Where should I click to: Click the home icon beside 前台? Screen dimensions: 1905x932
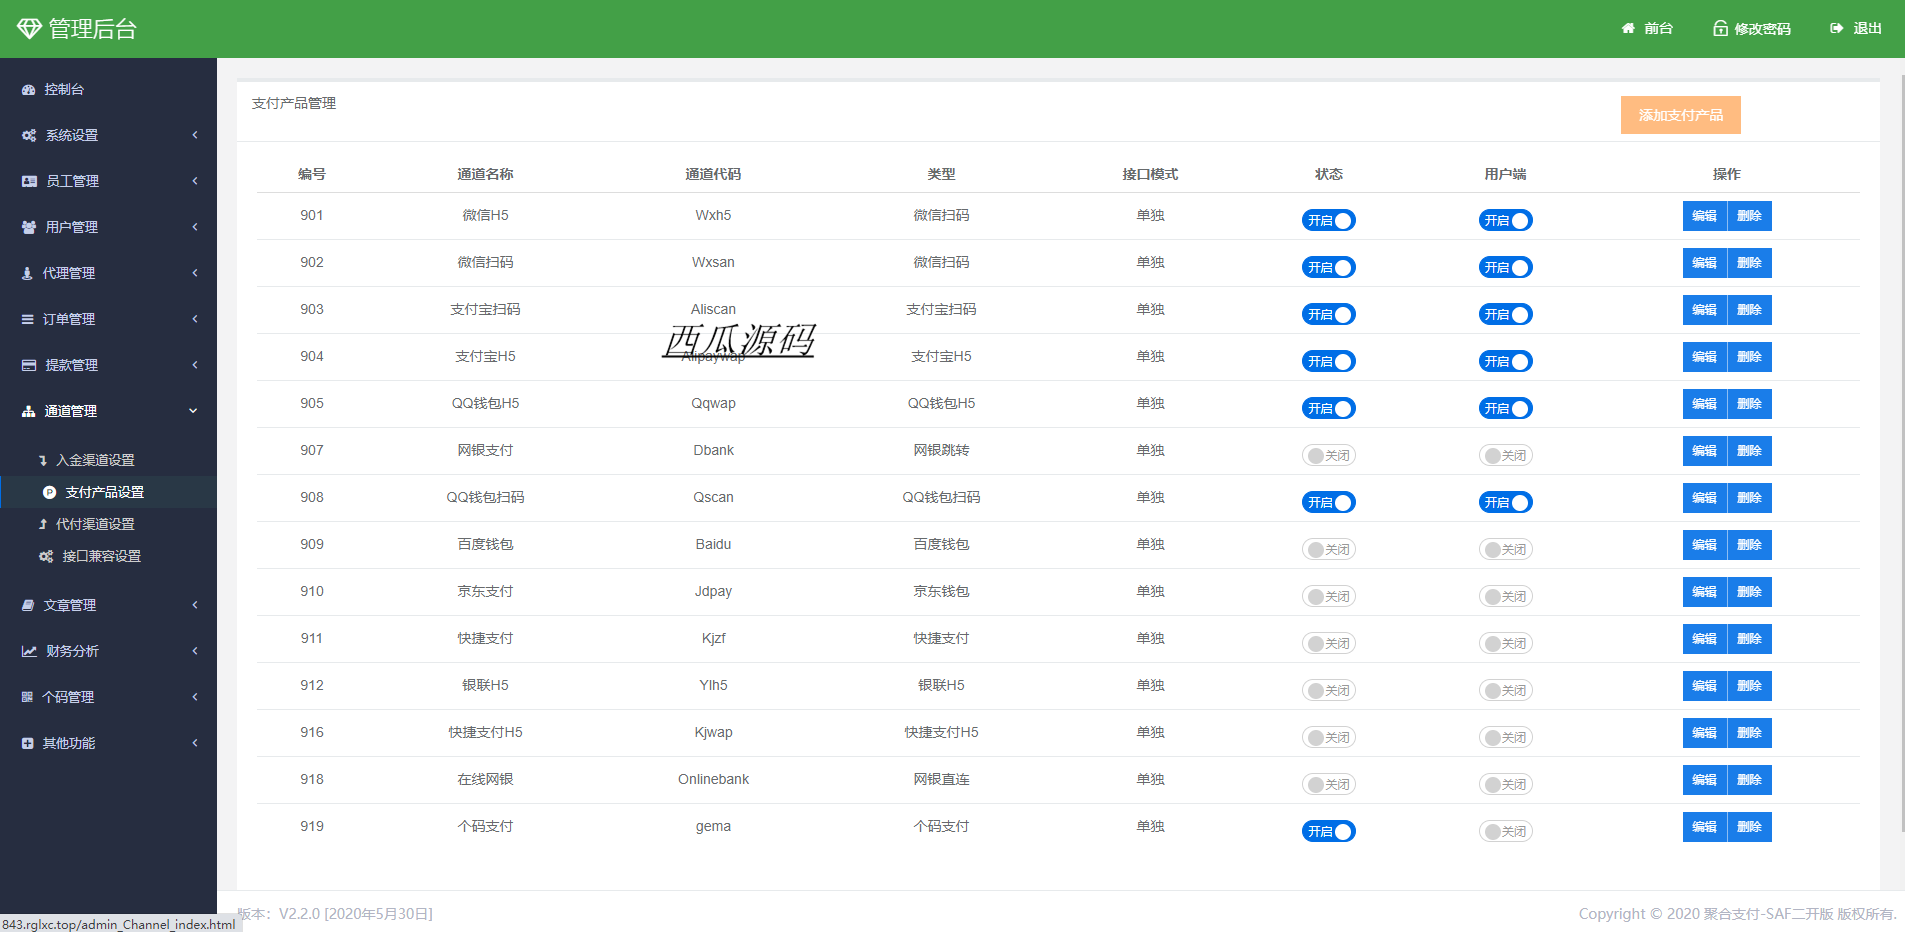point(1628,28)
